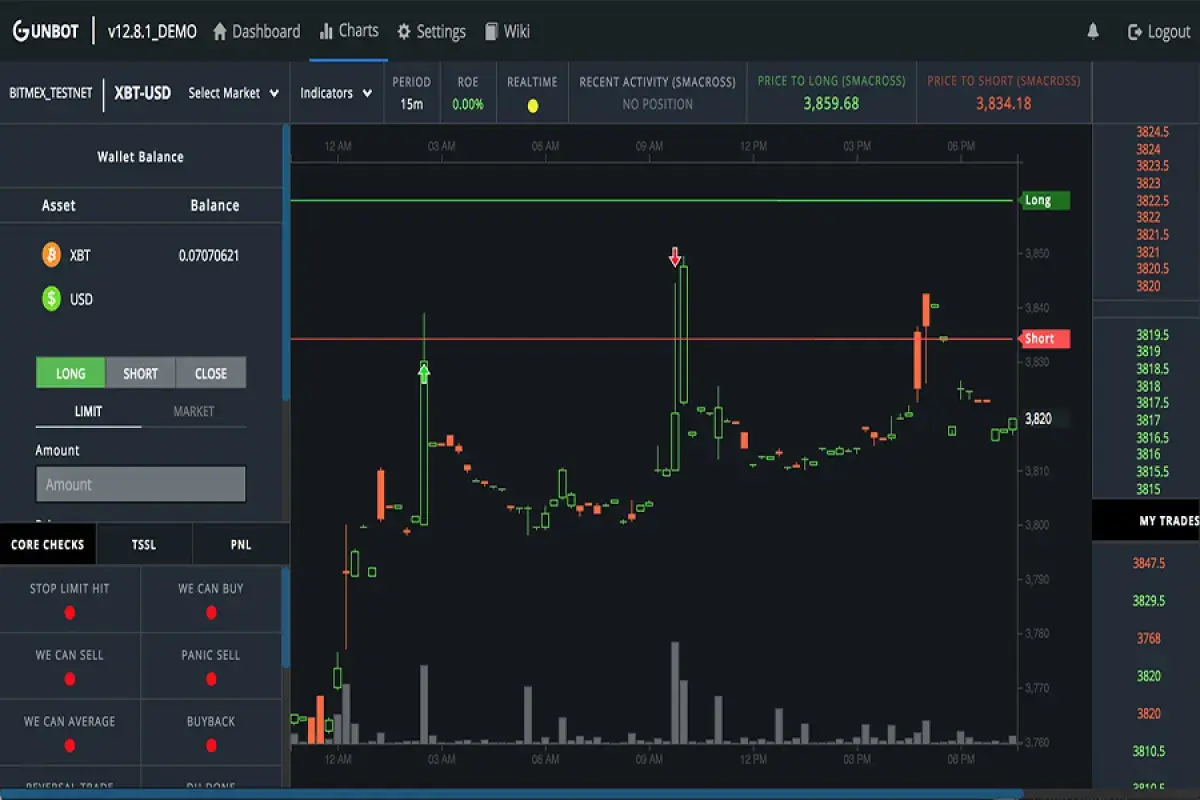Image resolution: width=1200 pixels, height=800 pixels.
Task: Click the PANIC SELL status light
Action: coord(211,680)
